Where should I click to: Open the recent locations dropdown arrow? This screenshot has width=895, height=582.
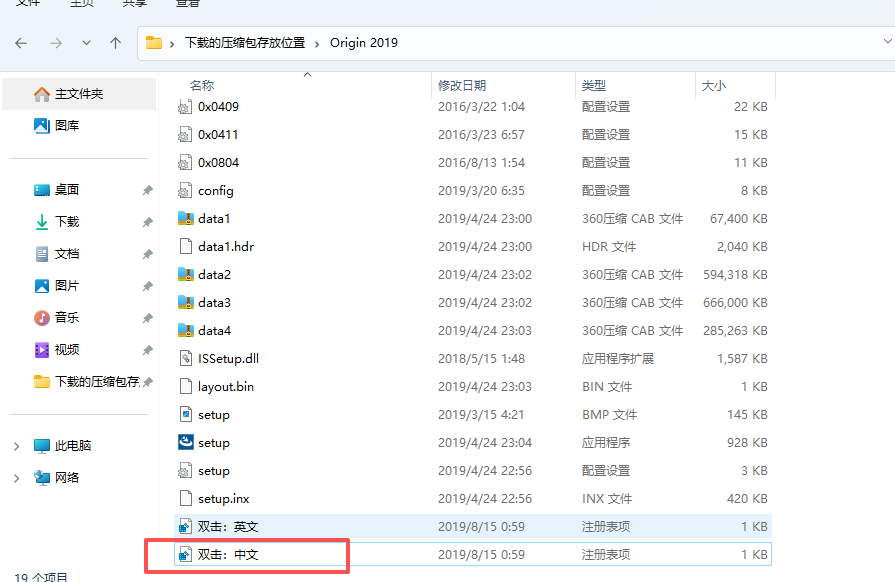pos(87,42)
